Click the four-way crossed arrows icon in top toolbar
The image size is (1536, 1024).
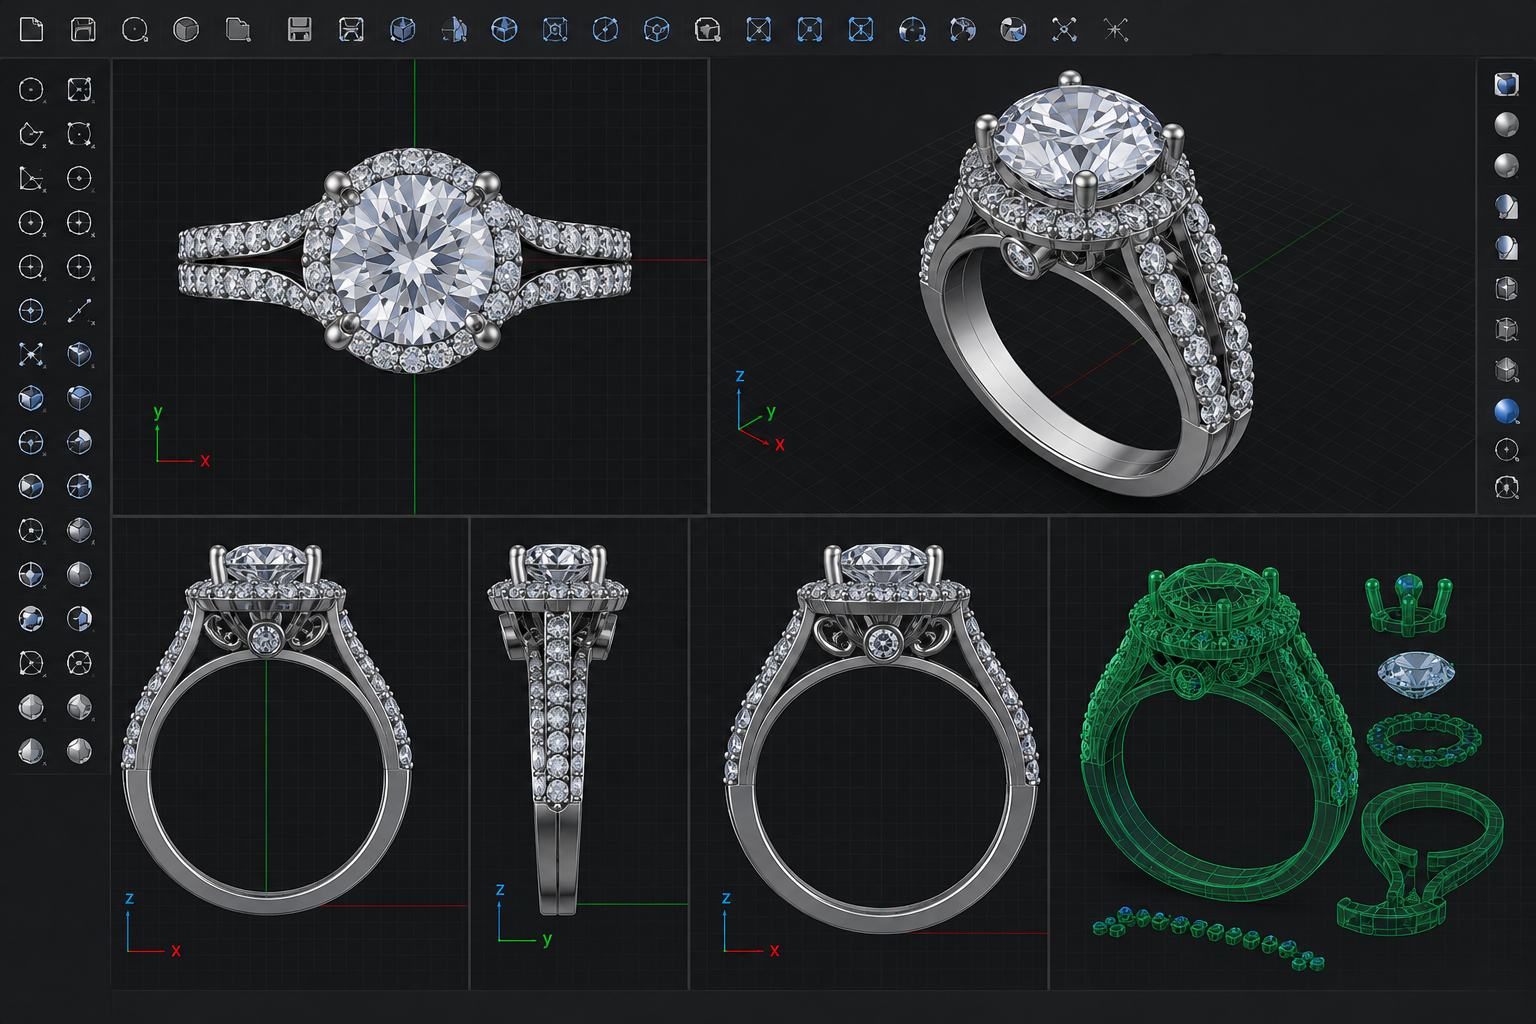click(1064, 30)
